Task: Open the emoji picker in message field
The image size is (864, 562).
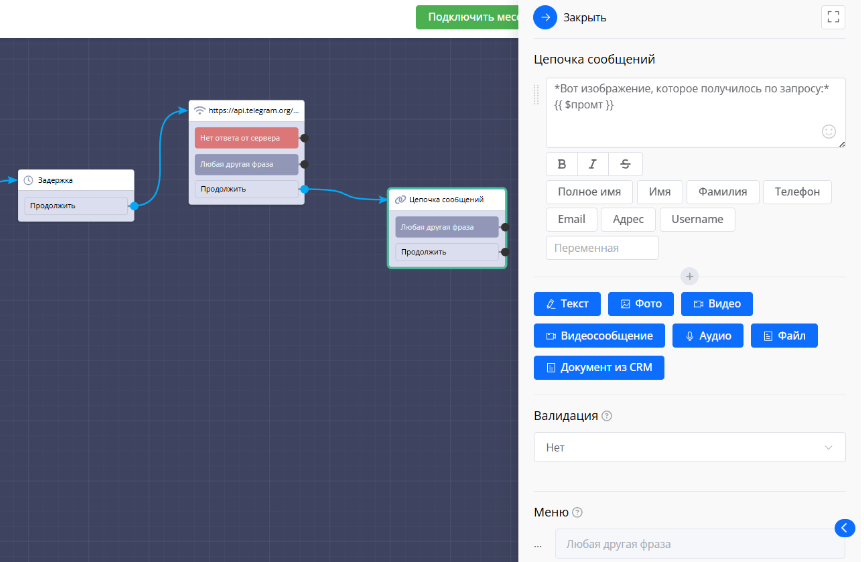Action: point(828,131)
